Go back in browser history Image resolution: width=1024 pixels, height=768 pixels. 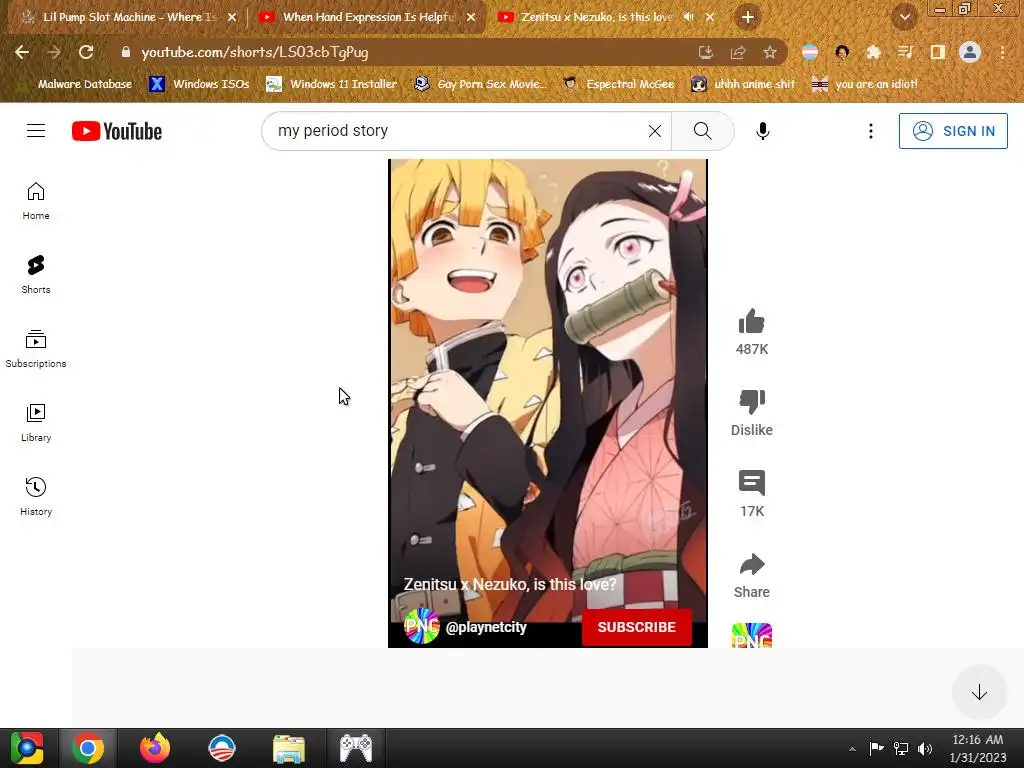tap(22, 52)
